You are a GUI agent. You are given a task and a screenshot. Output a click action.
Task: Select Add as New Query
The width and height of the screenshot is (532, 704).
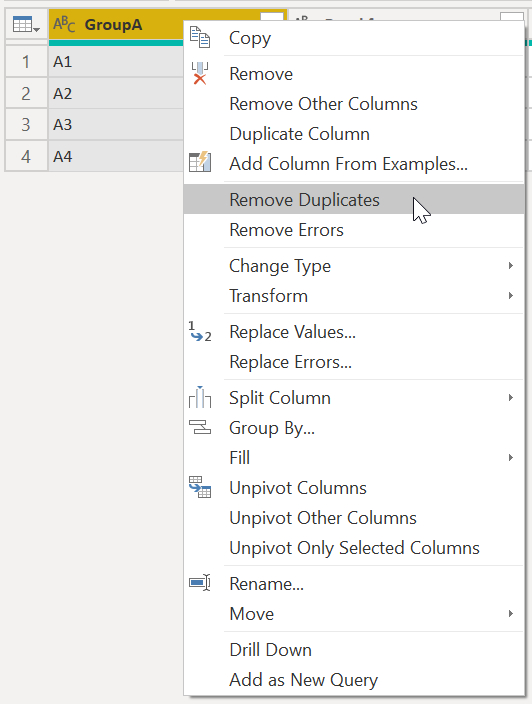coord(354,680)
